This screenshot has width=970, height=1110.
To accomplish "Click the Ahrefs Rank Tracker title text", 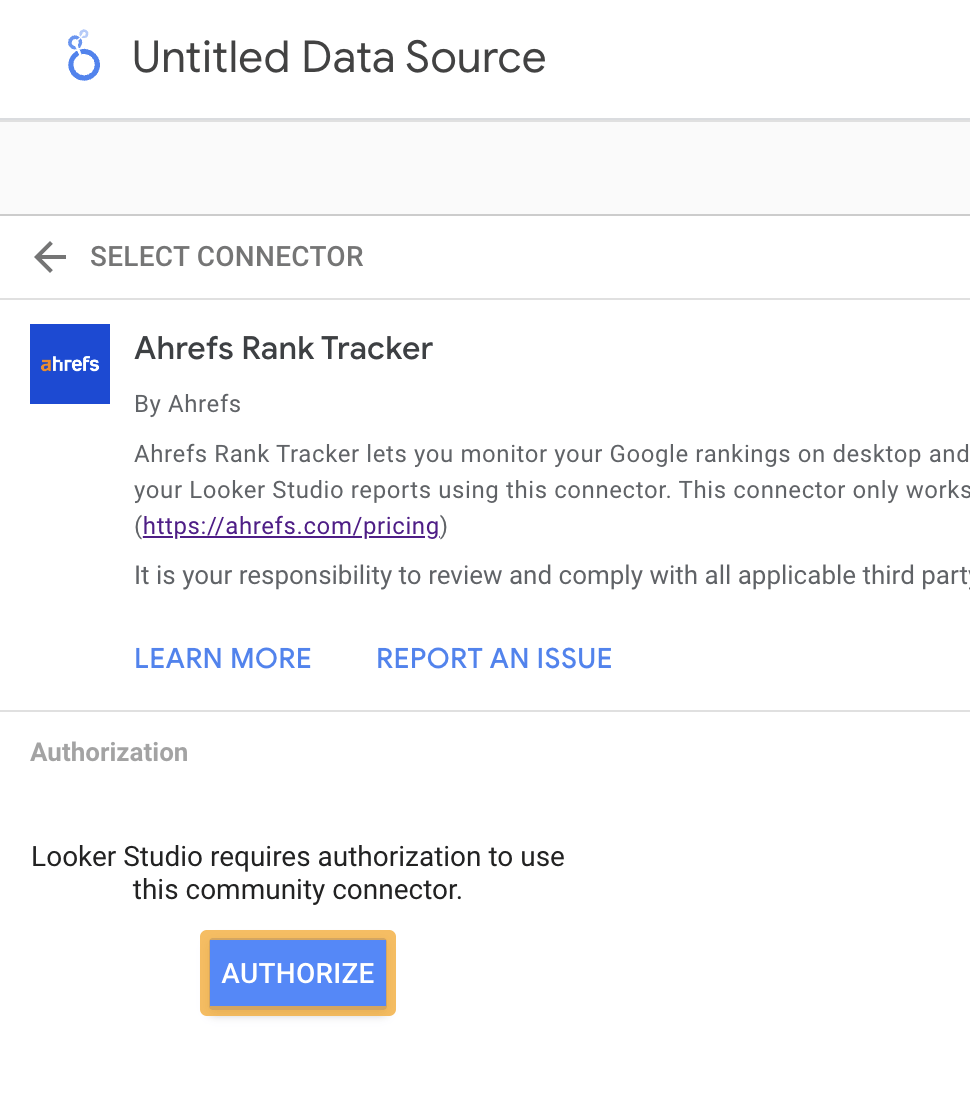I will (x=283, y=348).
